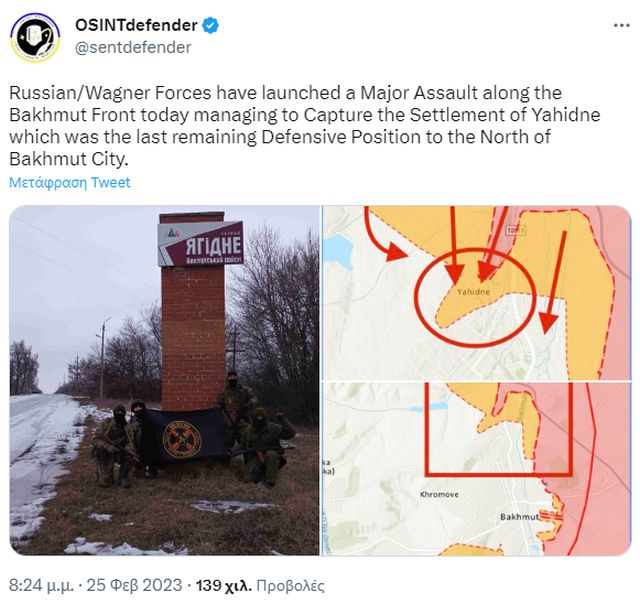
Task: Click the 8:24 μ.μ. timestamp
Action: (x=41, y=585)
